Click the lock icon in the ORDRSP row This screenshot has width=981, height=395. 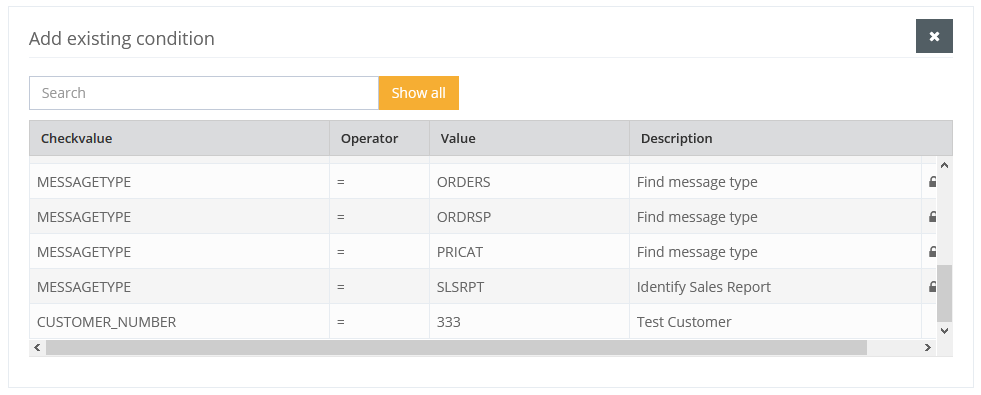[932, 217]
